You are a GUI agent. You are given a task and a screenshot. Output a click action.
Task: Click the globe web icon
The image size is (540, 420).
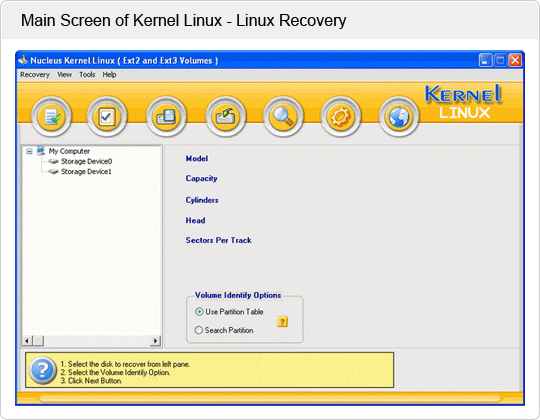(399, 117)
